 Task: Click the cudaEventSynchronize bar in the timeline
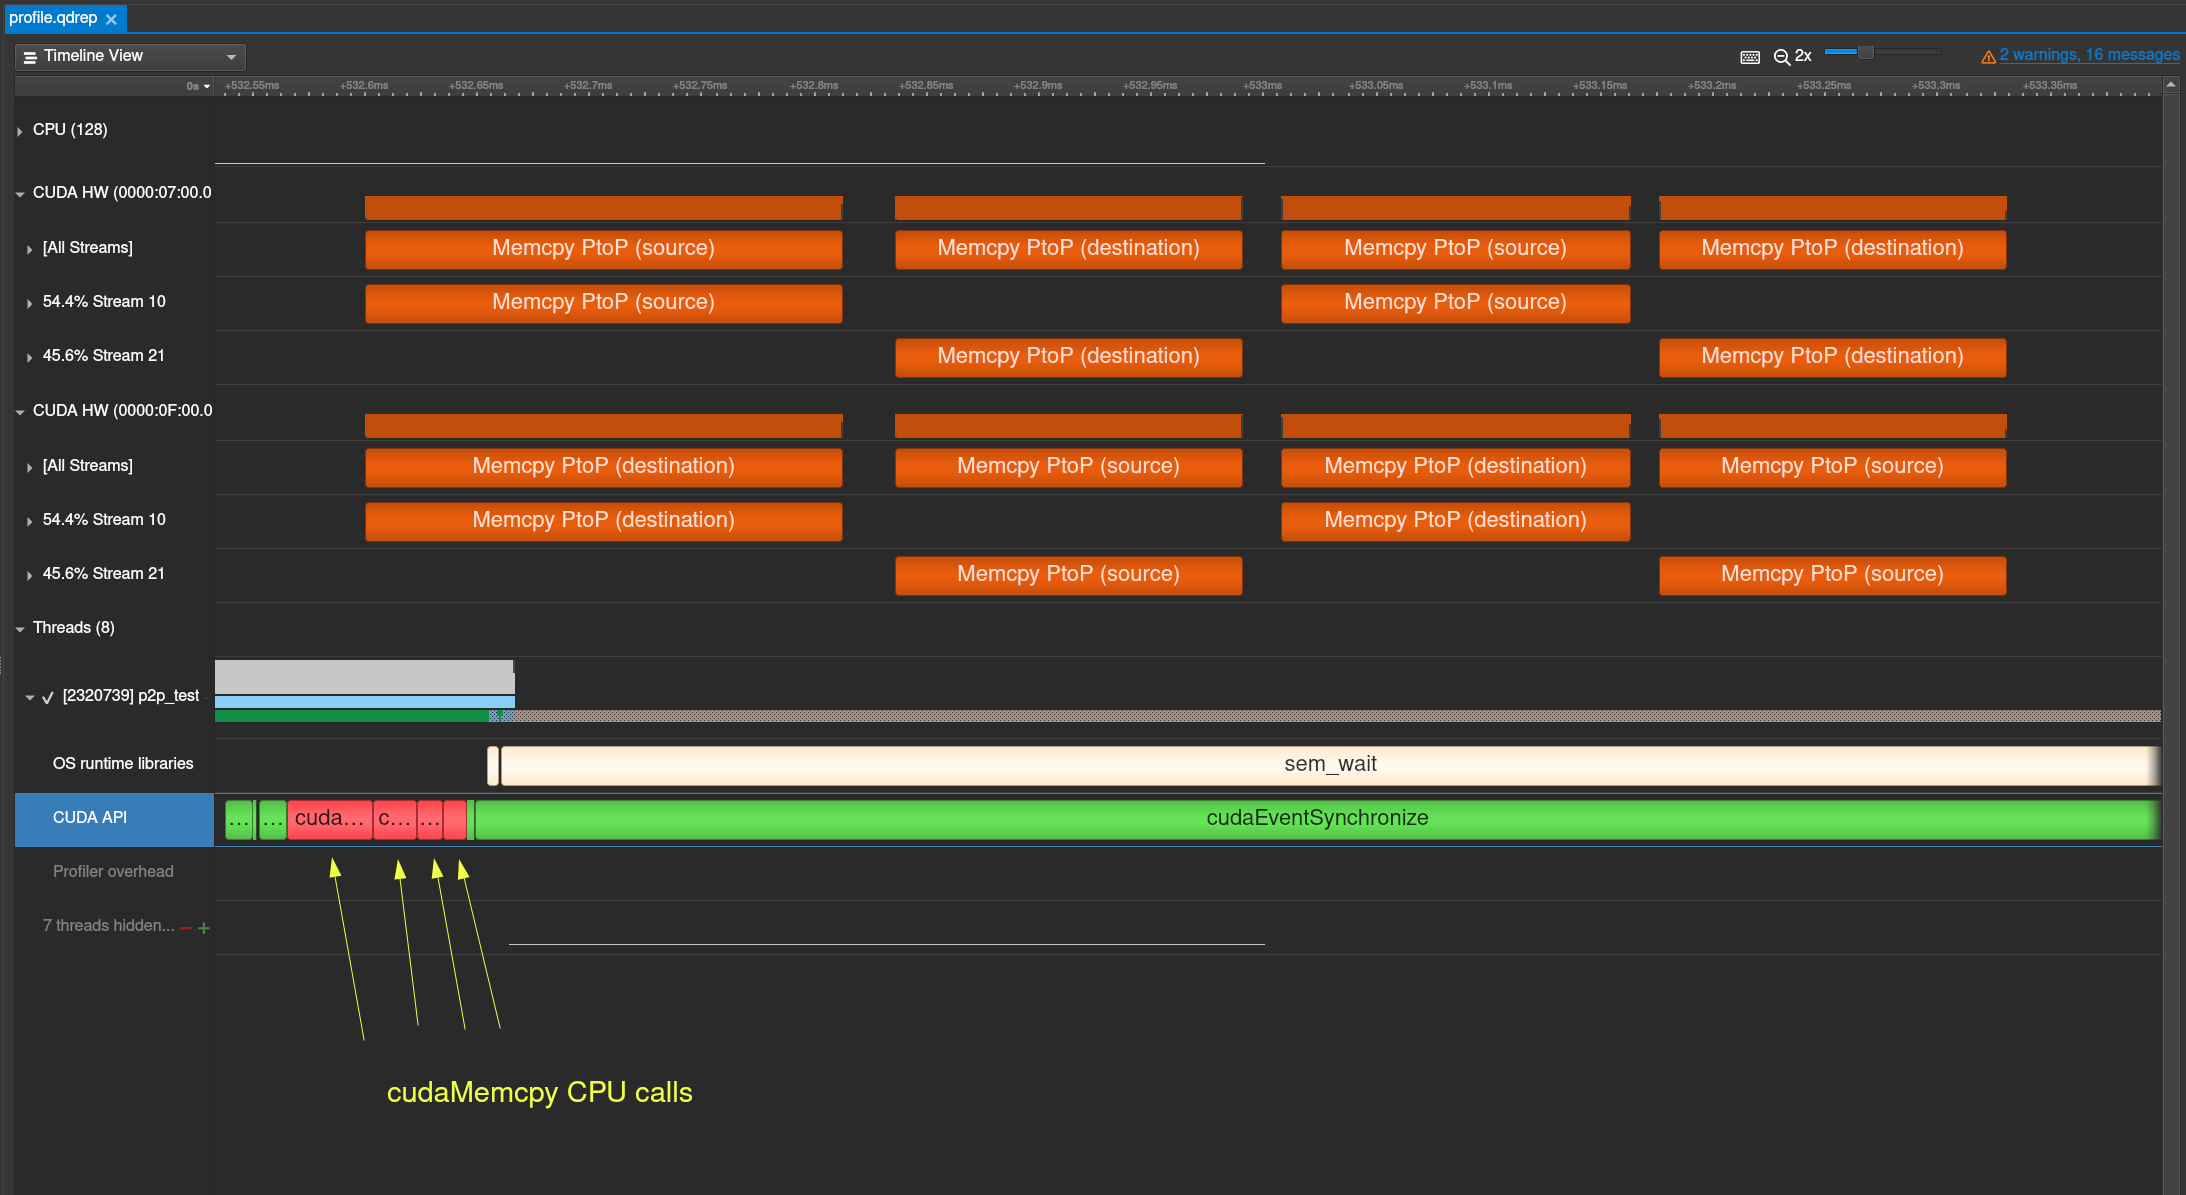pos(1316,819)
